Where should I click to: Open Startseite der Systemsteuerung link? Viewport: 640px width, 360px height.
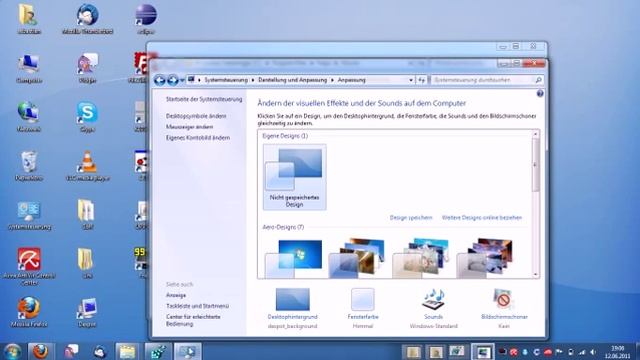(x=204, y=99)
